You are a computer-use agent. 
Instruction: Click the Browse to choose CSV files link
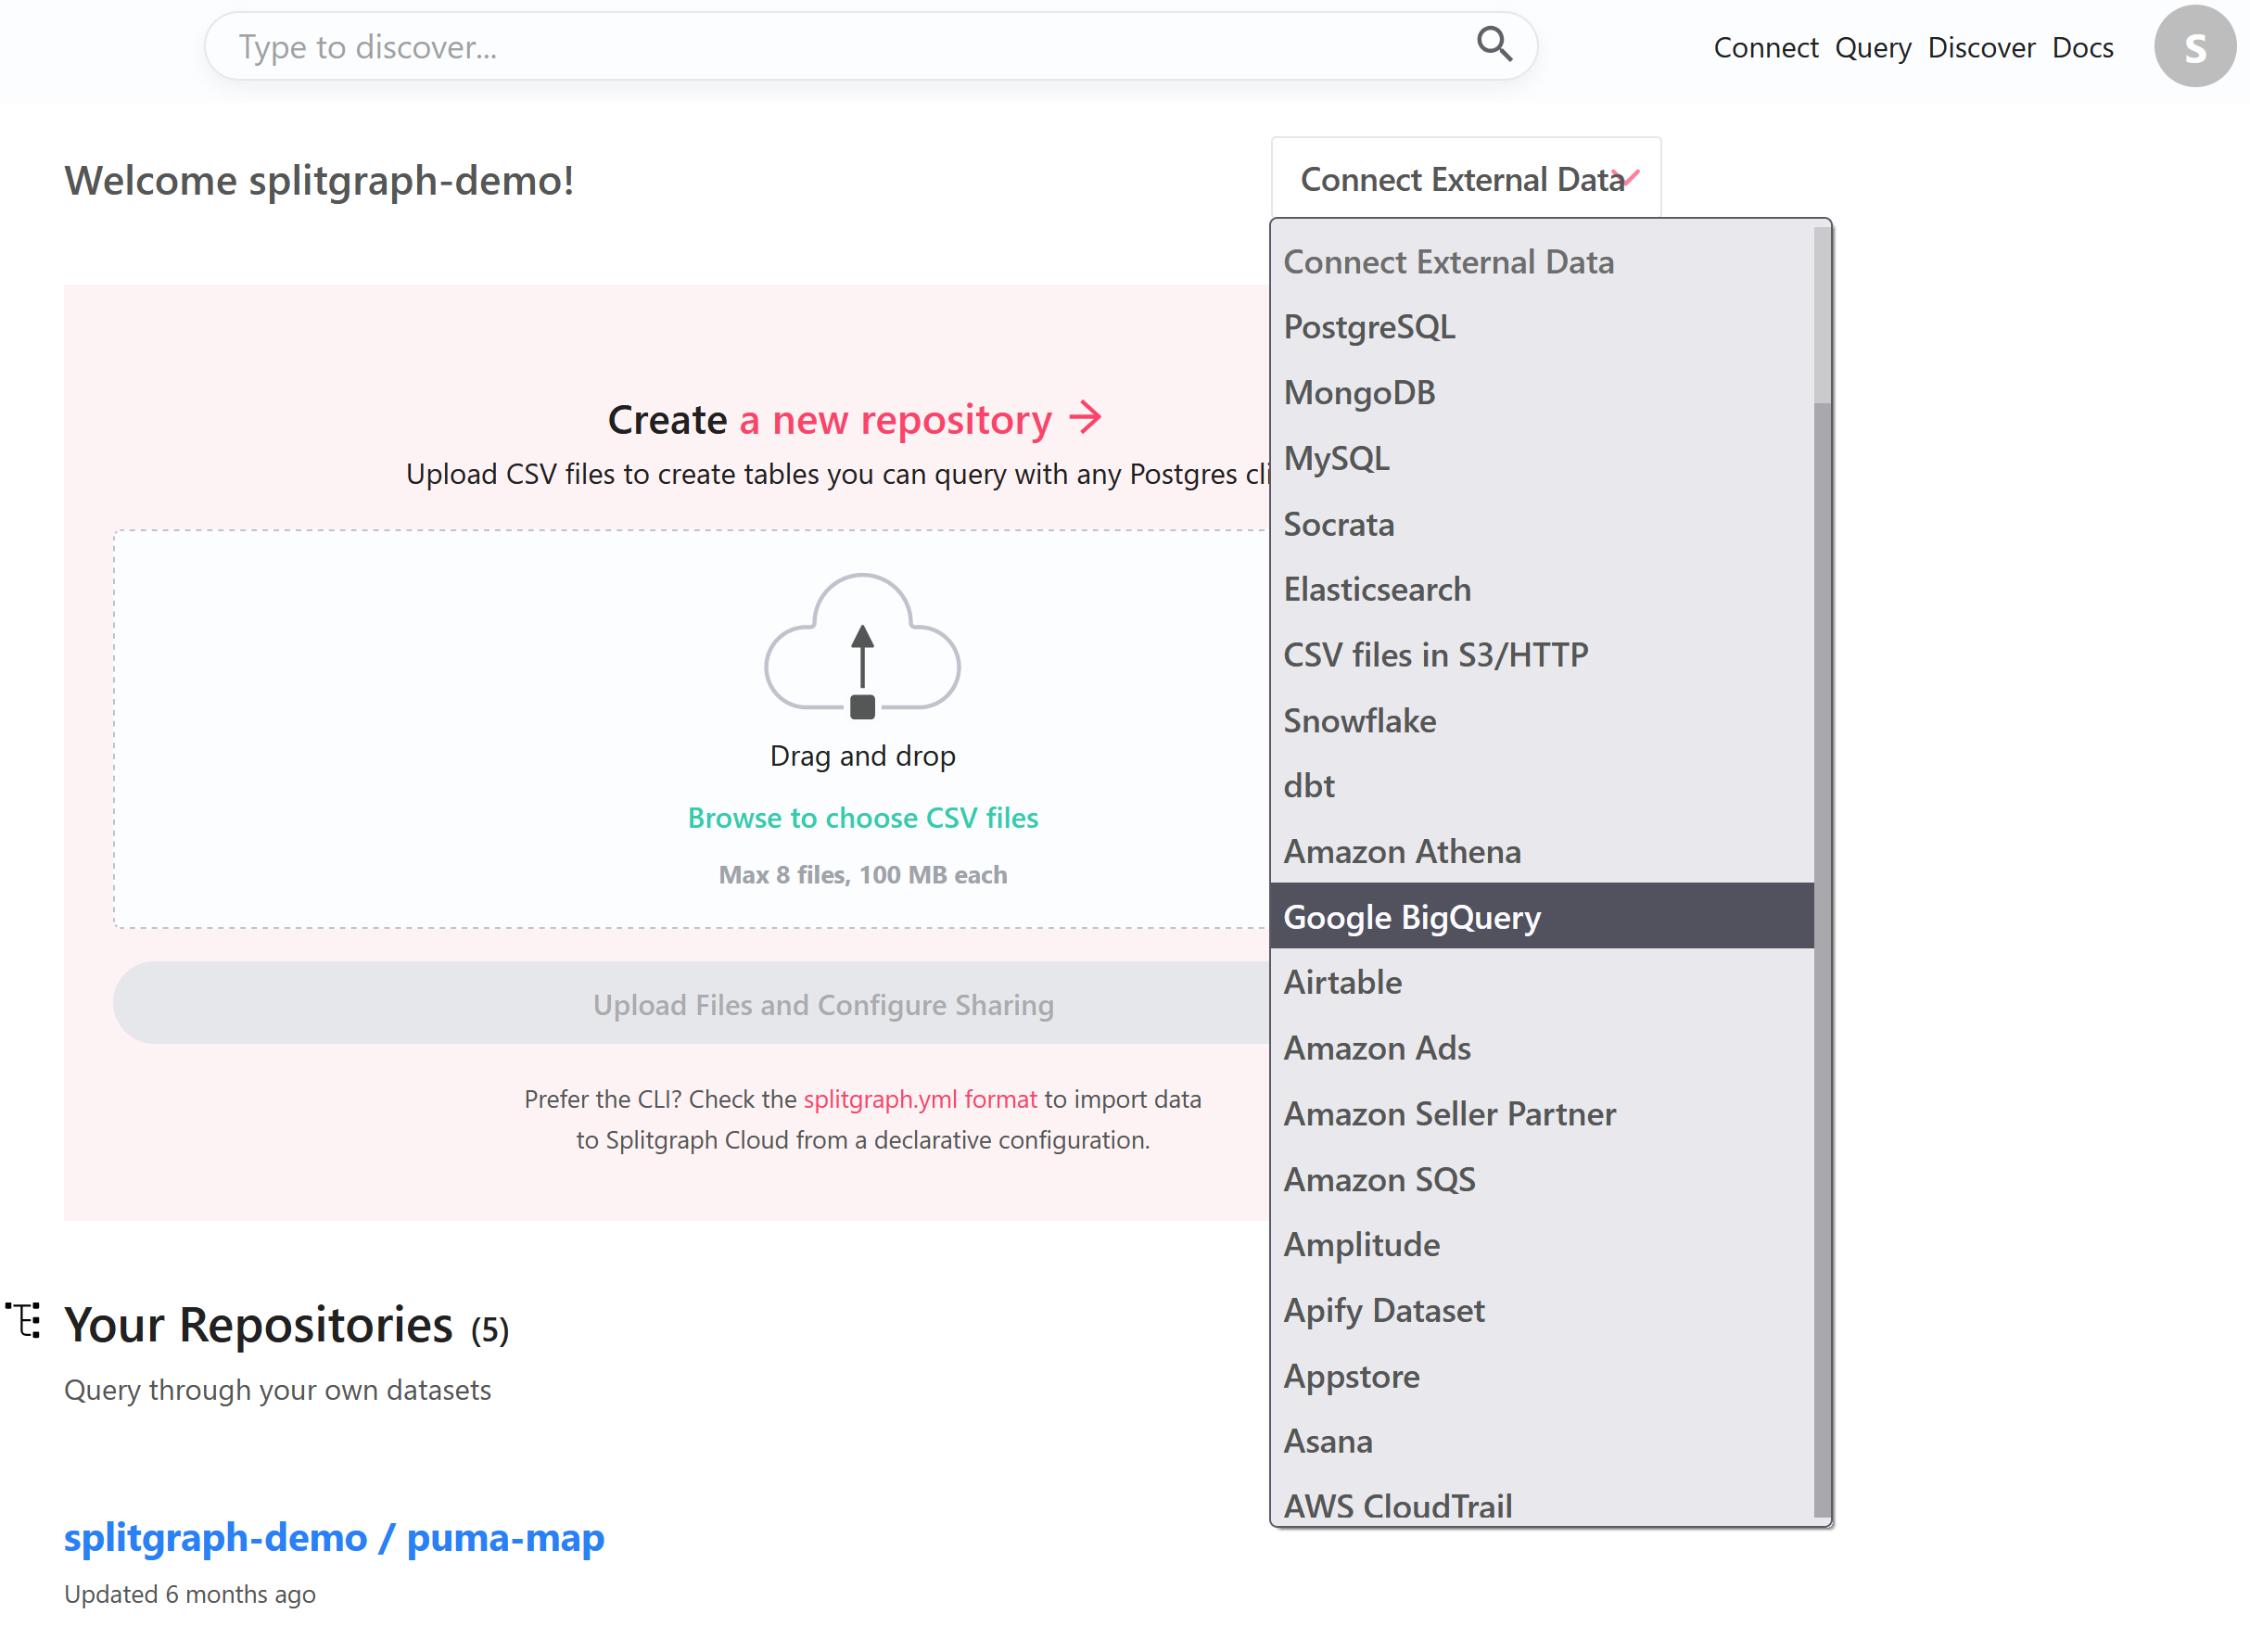click(x=863, y=816)
